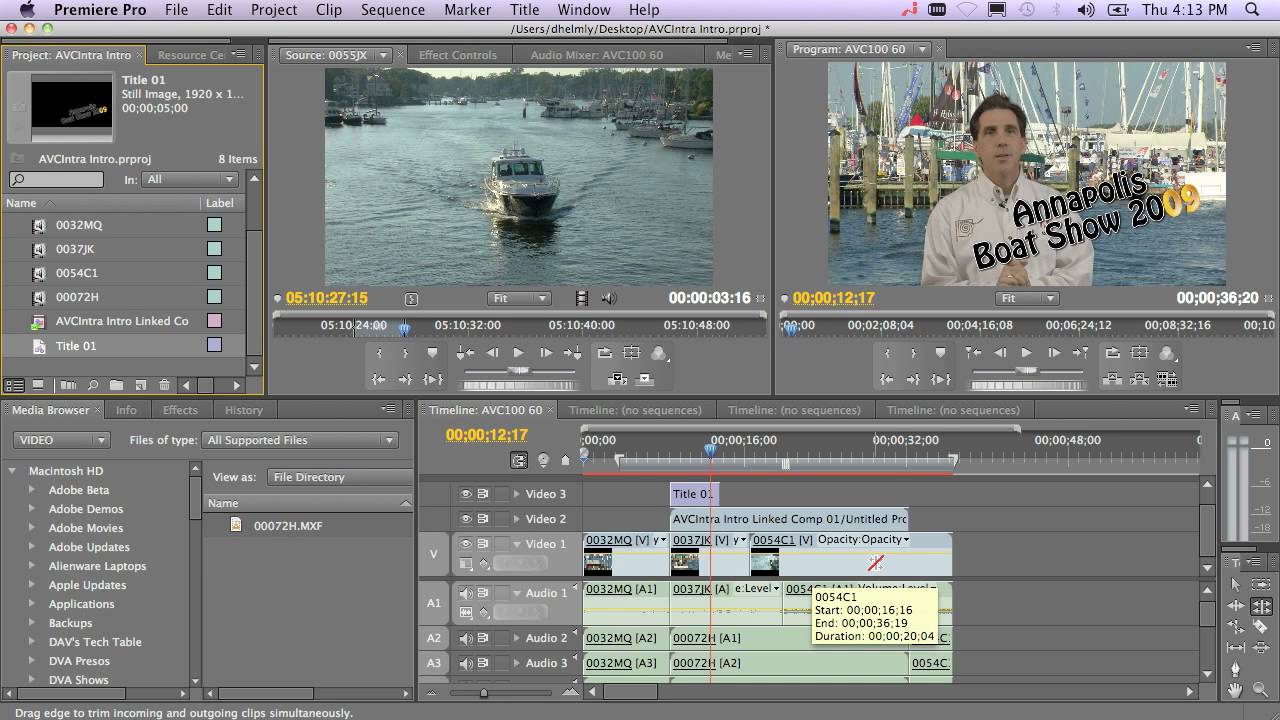The image size is (1280, 720).
Task: Expand the Adobe Movies folder
Action: pos(32,528)
